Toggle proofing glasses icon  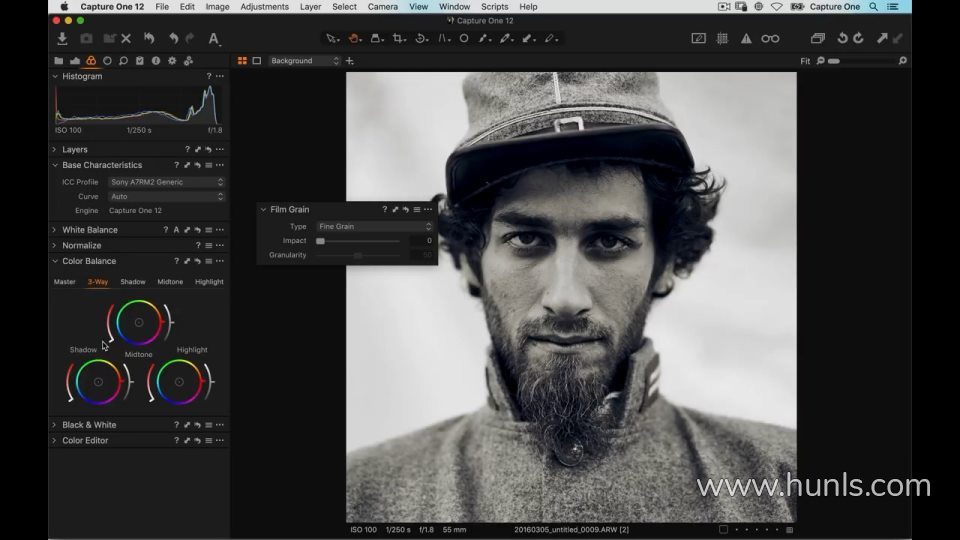770,39
